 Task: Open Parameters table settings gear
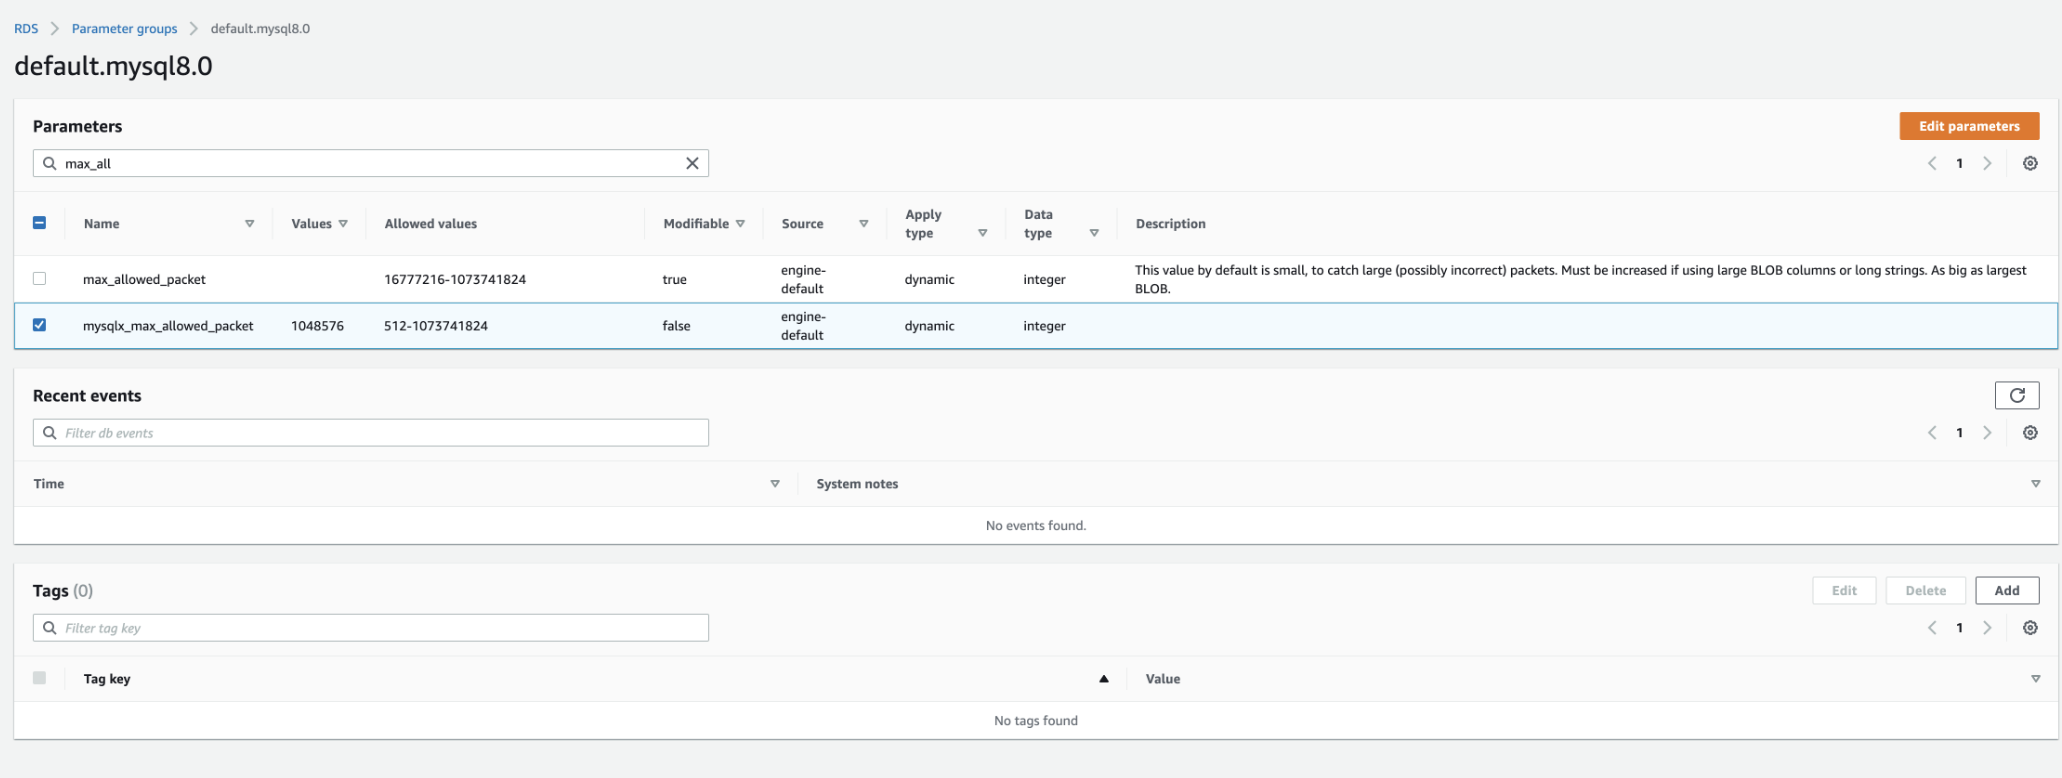point(2030,163)
